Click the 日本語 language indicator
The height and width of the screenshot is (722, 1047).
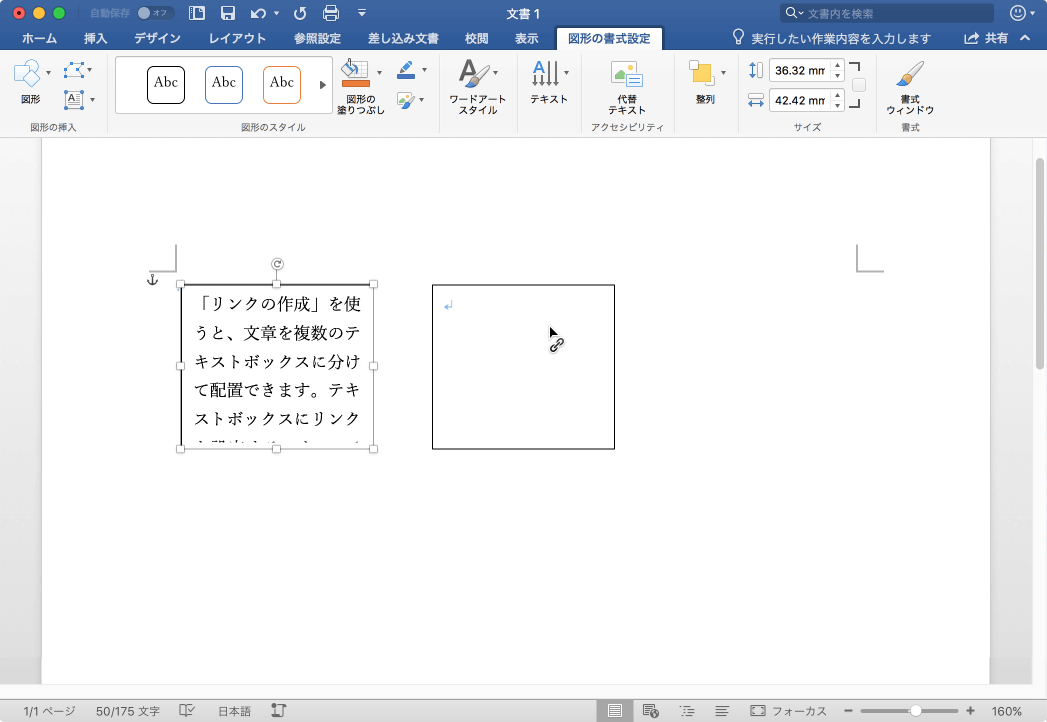point(234,711)
